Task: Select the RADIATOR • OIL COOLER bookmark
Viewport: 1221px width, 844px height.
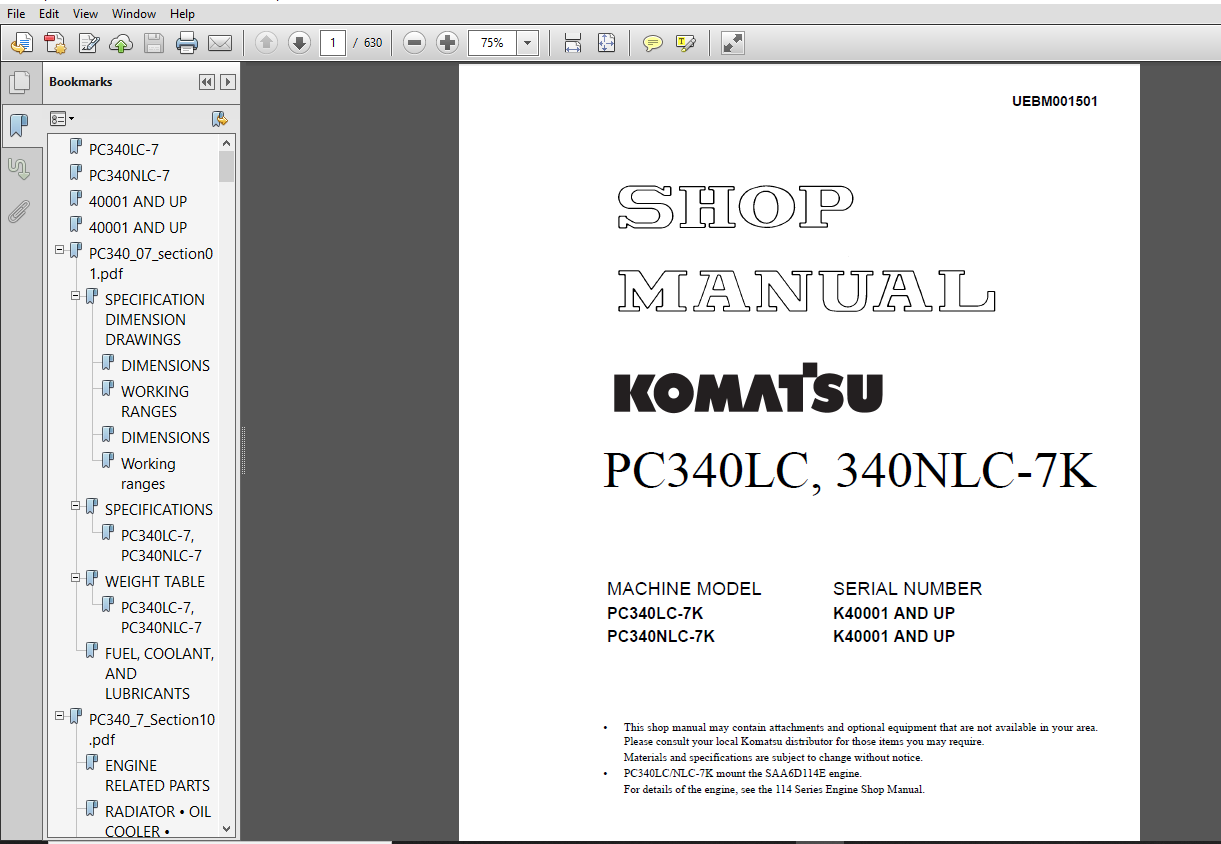Action: point(158,821)
